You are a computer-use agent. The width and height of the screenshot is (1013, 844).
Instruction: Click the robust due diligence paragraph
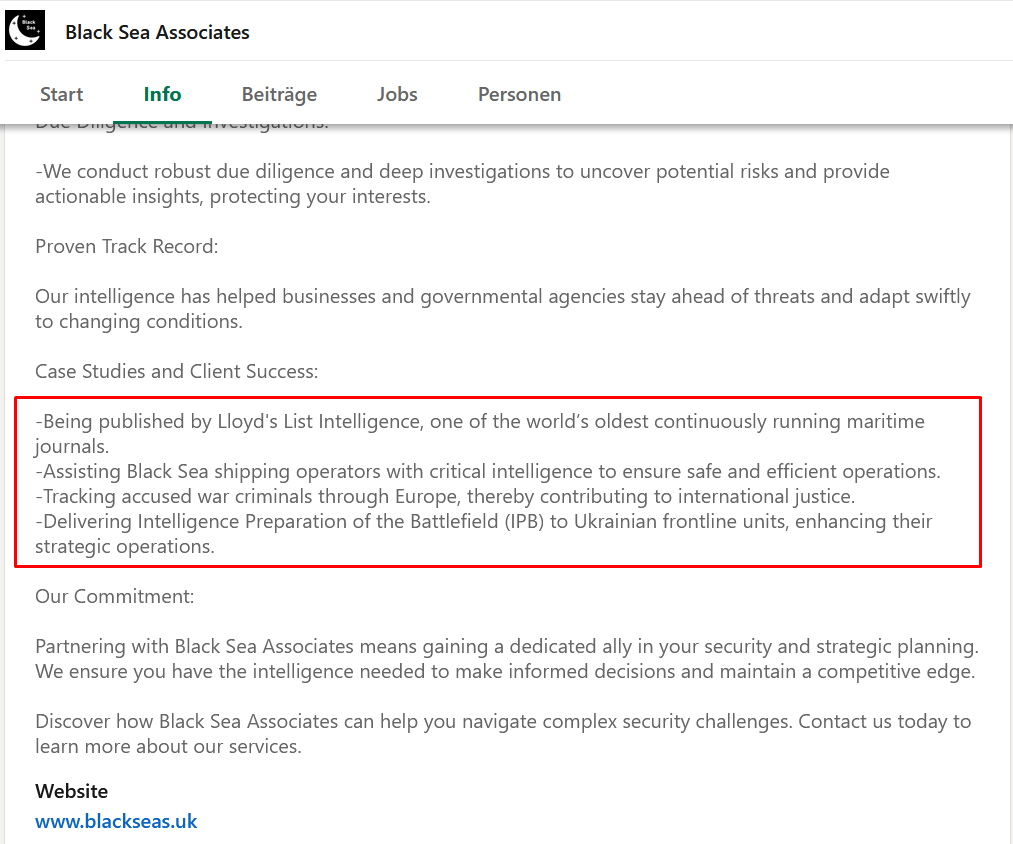click(462, 183)
